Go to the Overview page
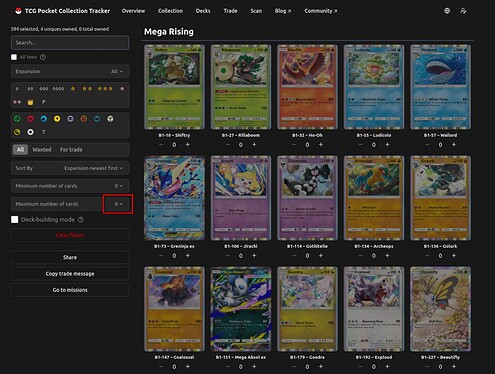The width and height of the screenshot is (495, 374). coord(133,11)
